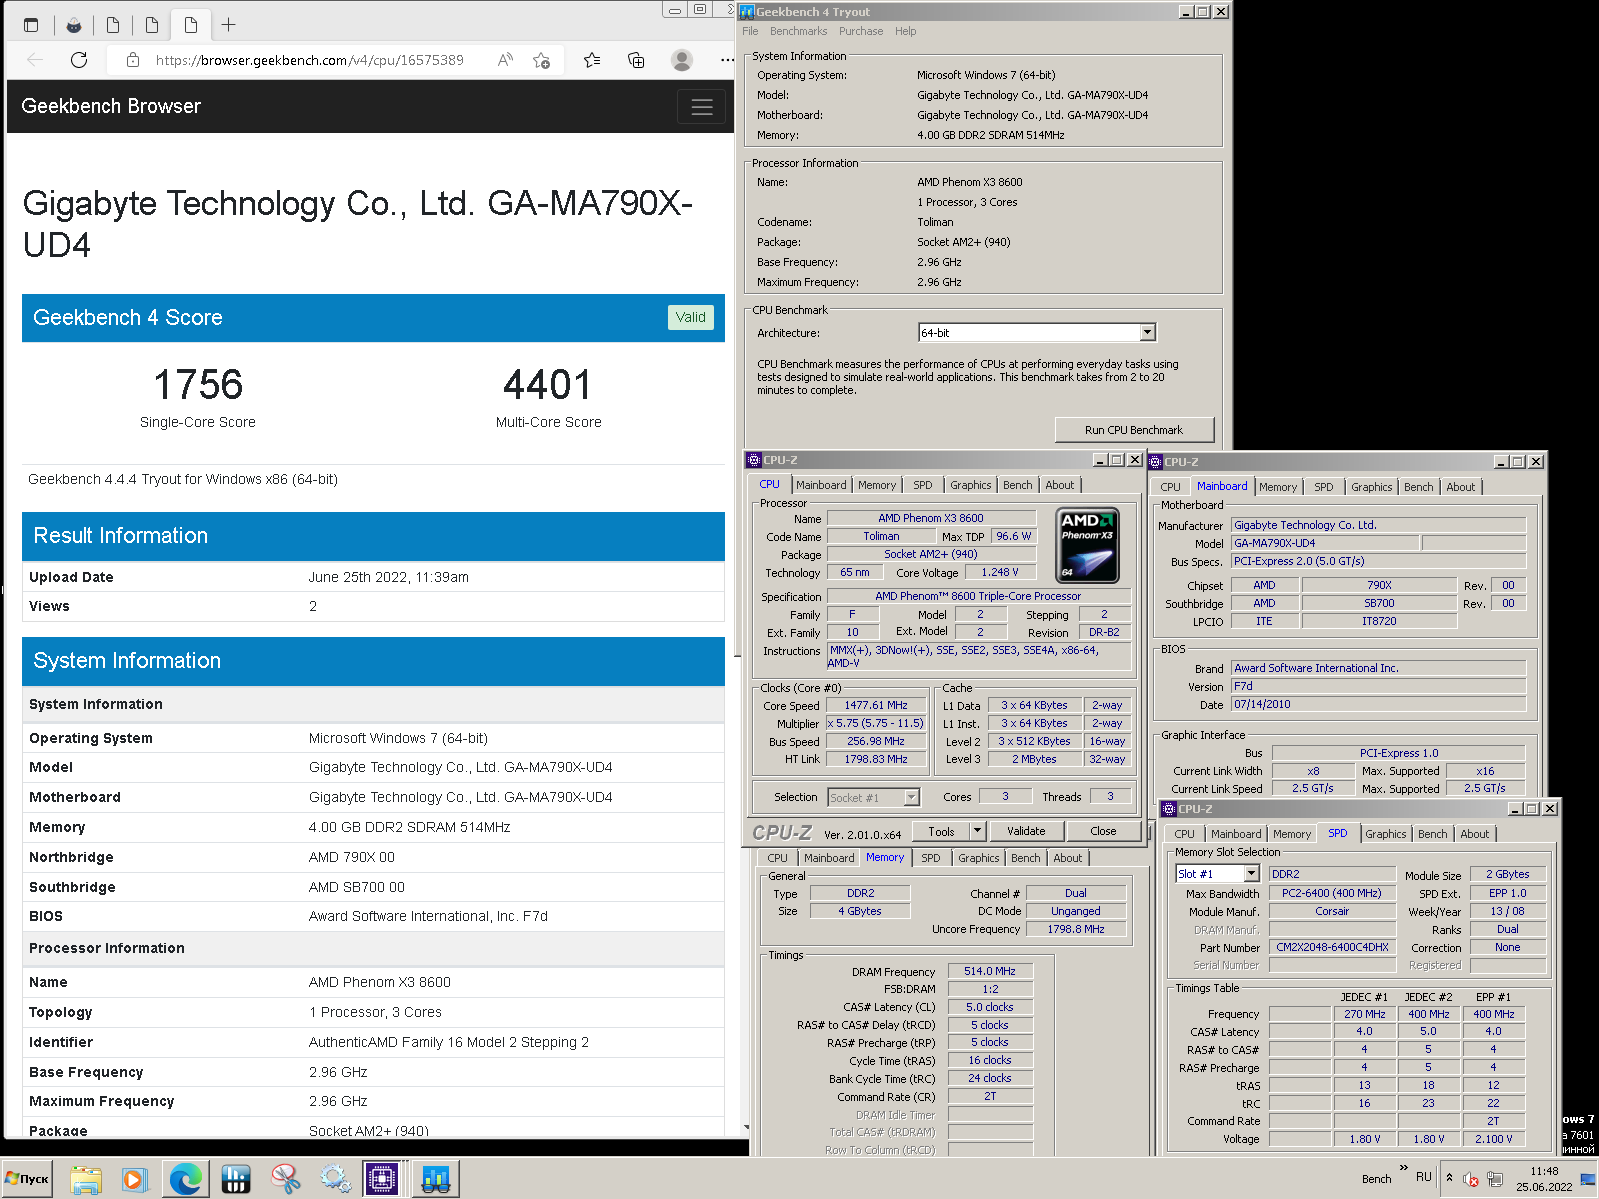Open Collections icon in Edge toolbar
Image resolution: width=1599 pixels, height=1199 pixels.
coord(636,60)
